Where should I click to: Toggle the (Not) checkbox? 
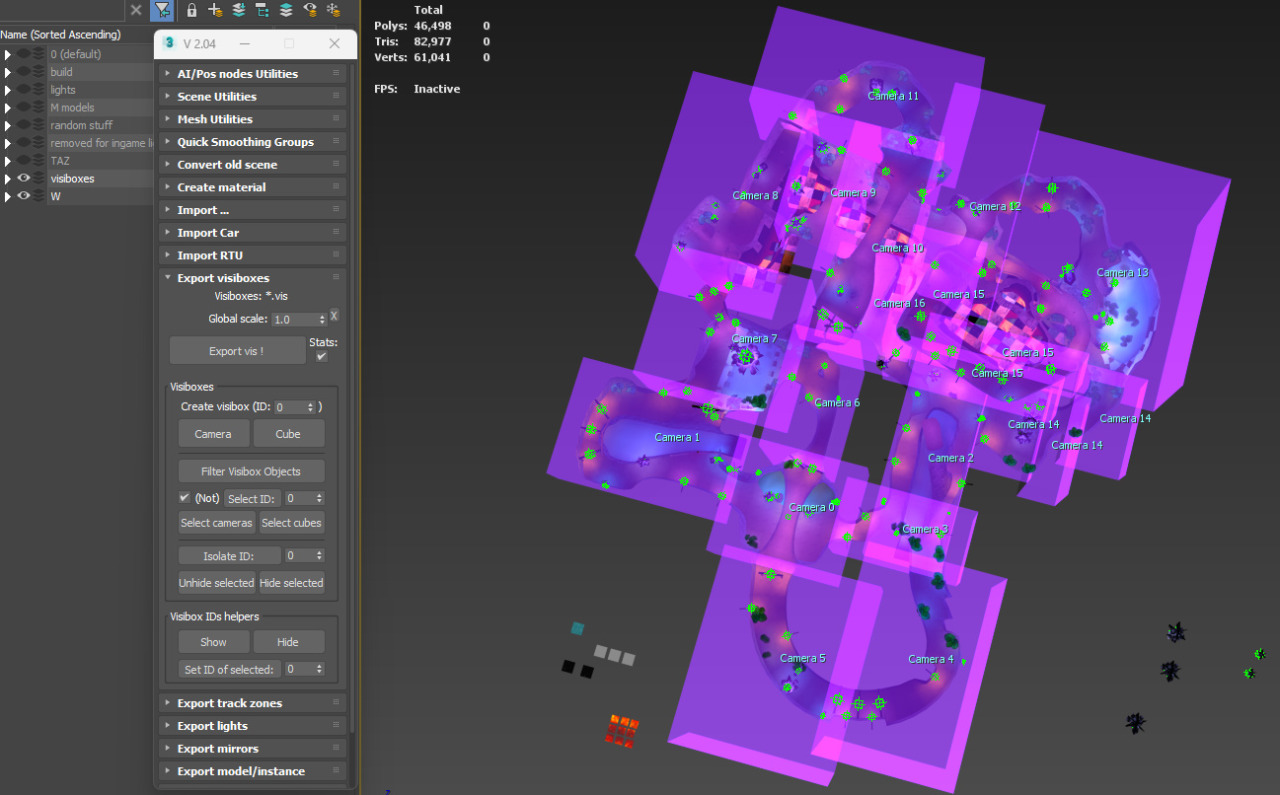coord(184,498)
